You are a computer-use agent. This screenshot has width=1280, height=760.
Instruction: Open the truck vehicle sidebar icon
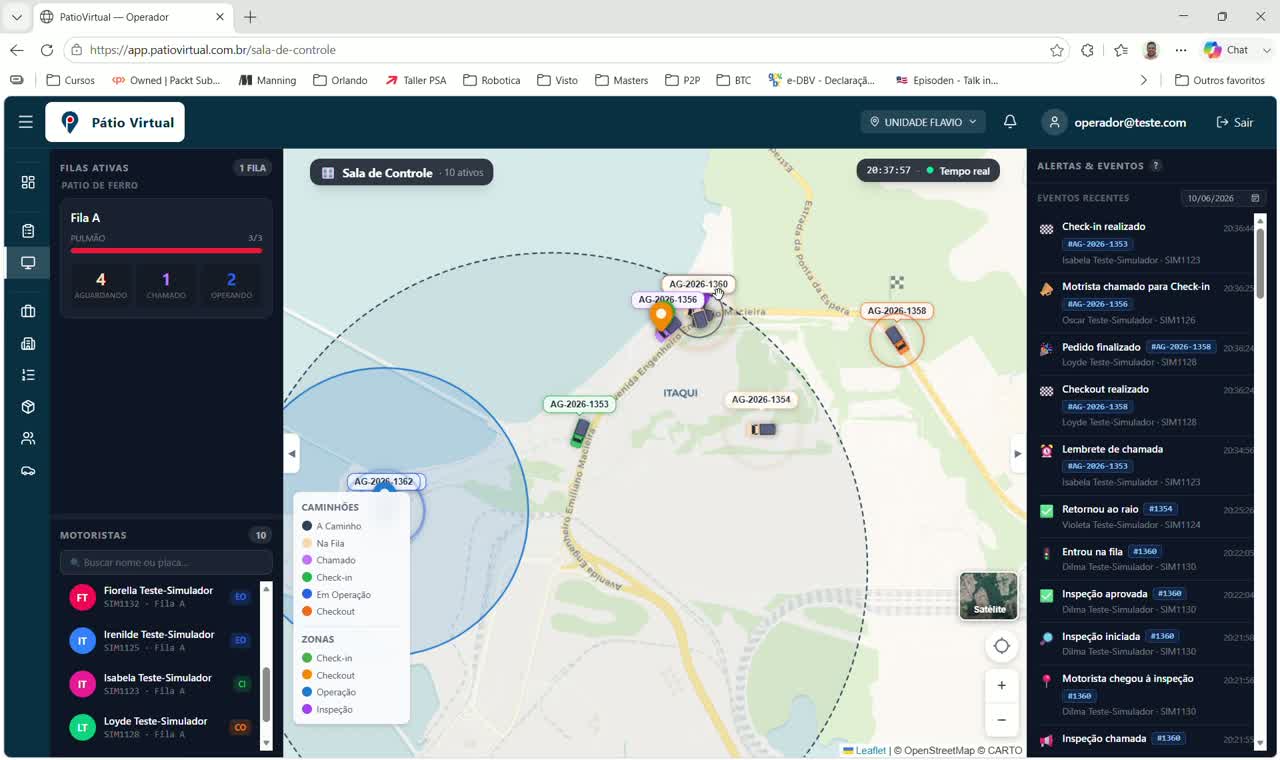click(x=28, y=470)
